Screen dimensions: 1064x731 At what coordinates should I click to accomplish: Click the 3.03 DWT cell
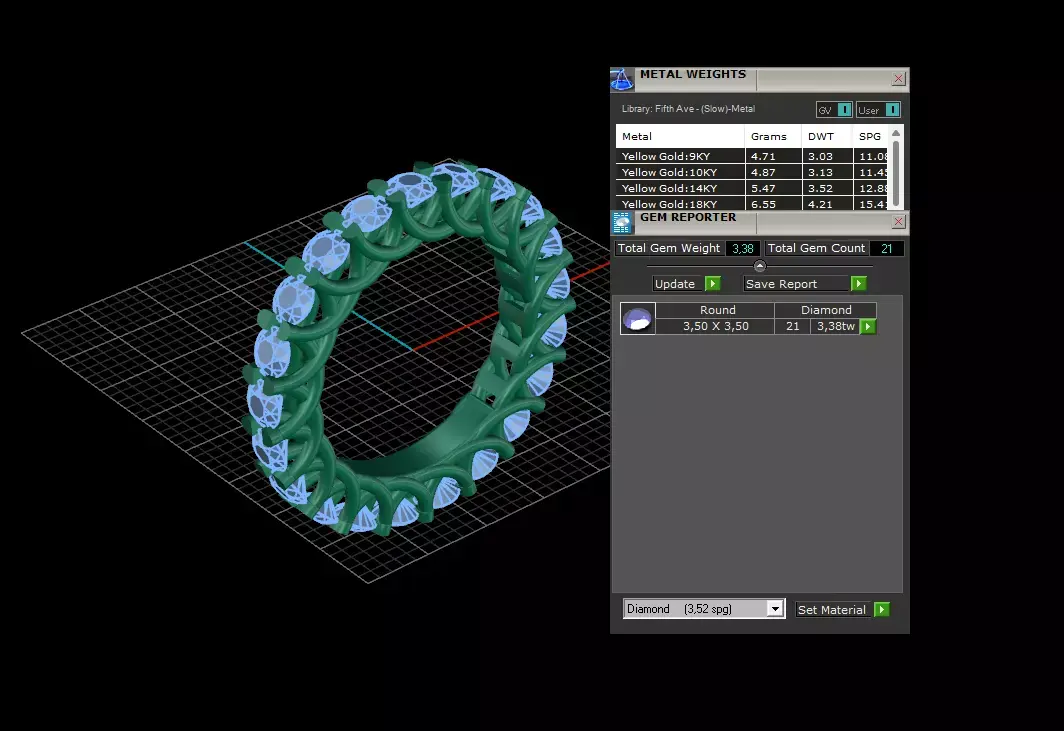pyautogui.click(x=827, y=156)
